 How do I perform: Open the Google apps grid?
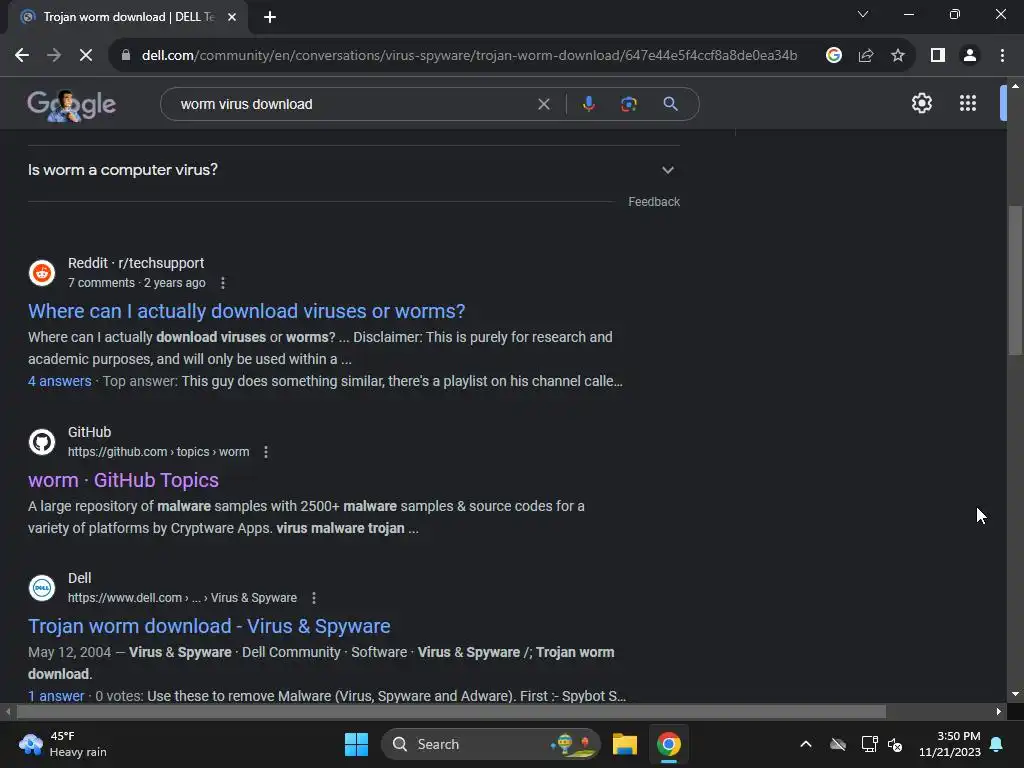tap(968, 103)
